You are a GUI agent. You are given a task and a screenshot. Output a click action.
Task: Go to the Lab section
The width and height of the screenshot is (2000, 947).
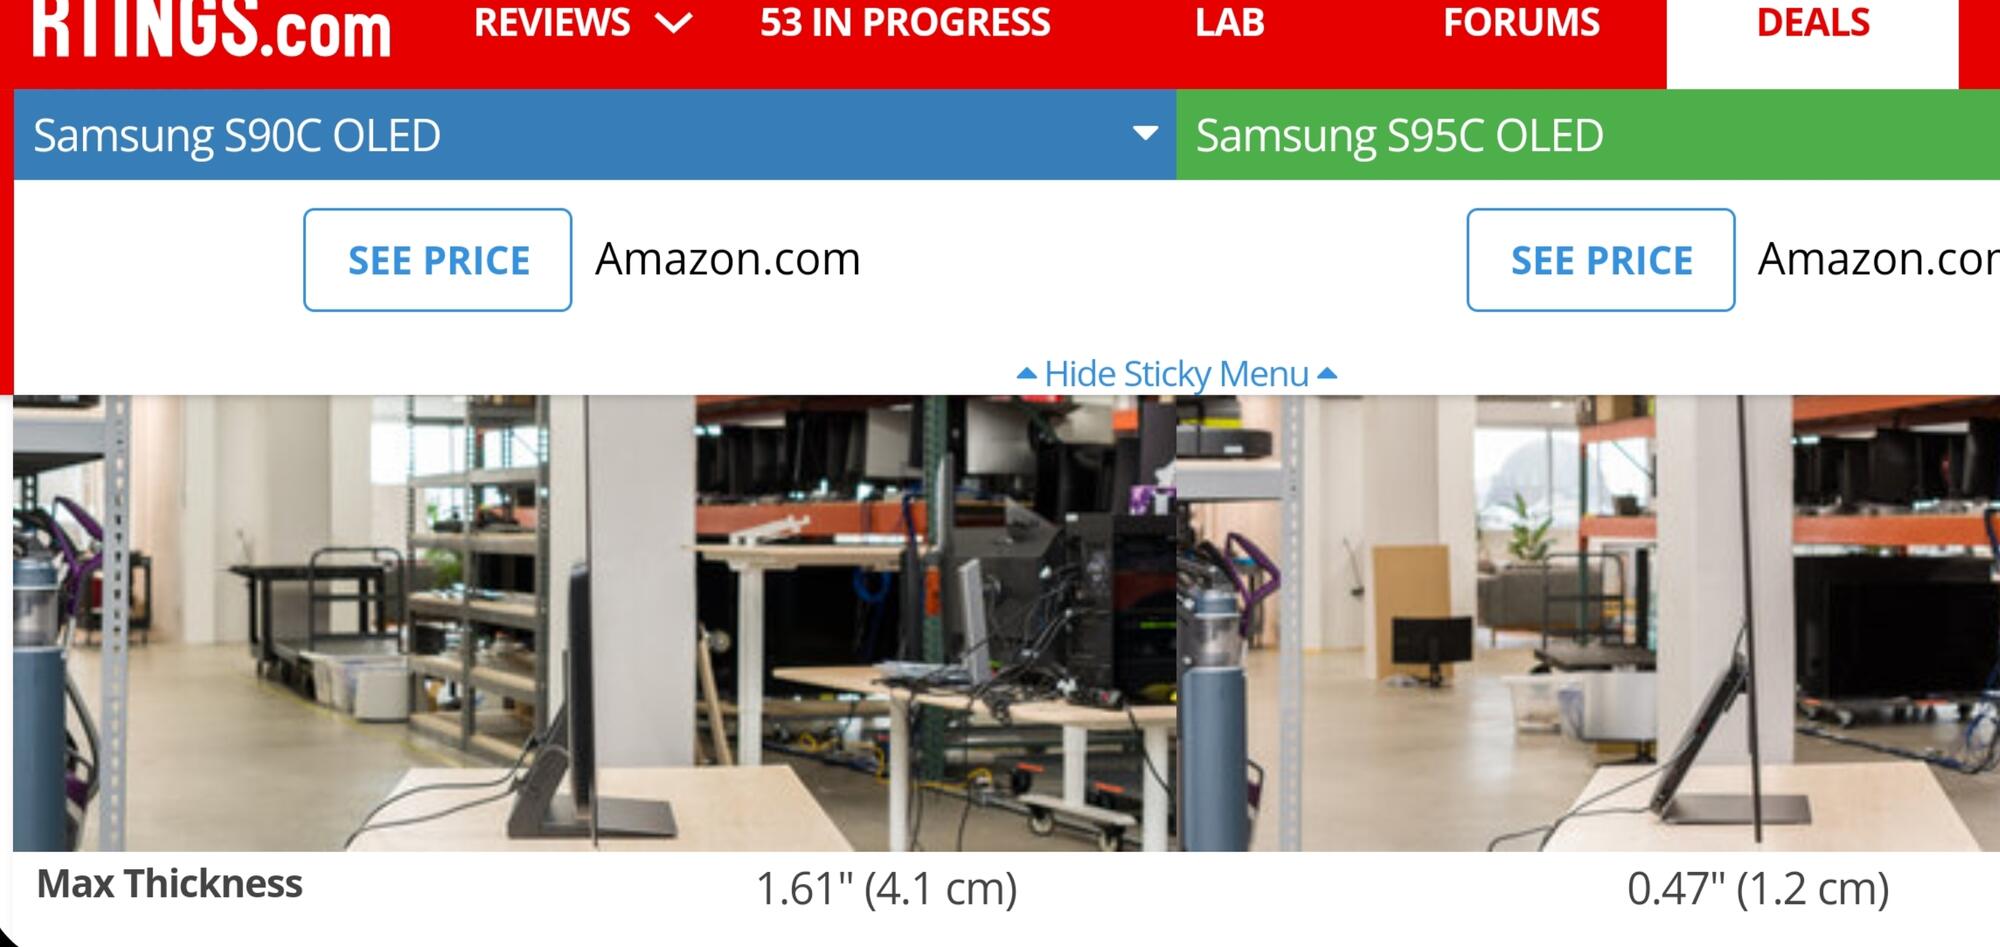click(1229, 22)
